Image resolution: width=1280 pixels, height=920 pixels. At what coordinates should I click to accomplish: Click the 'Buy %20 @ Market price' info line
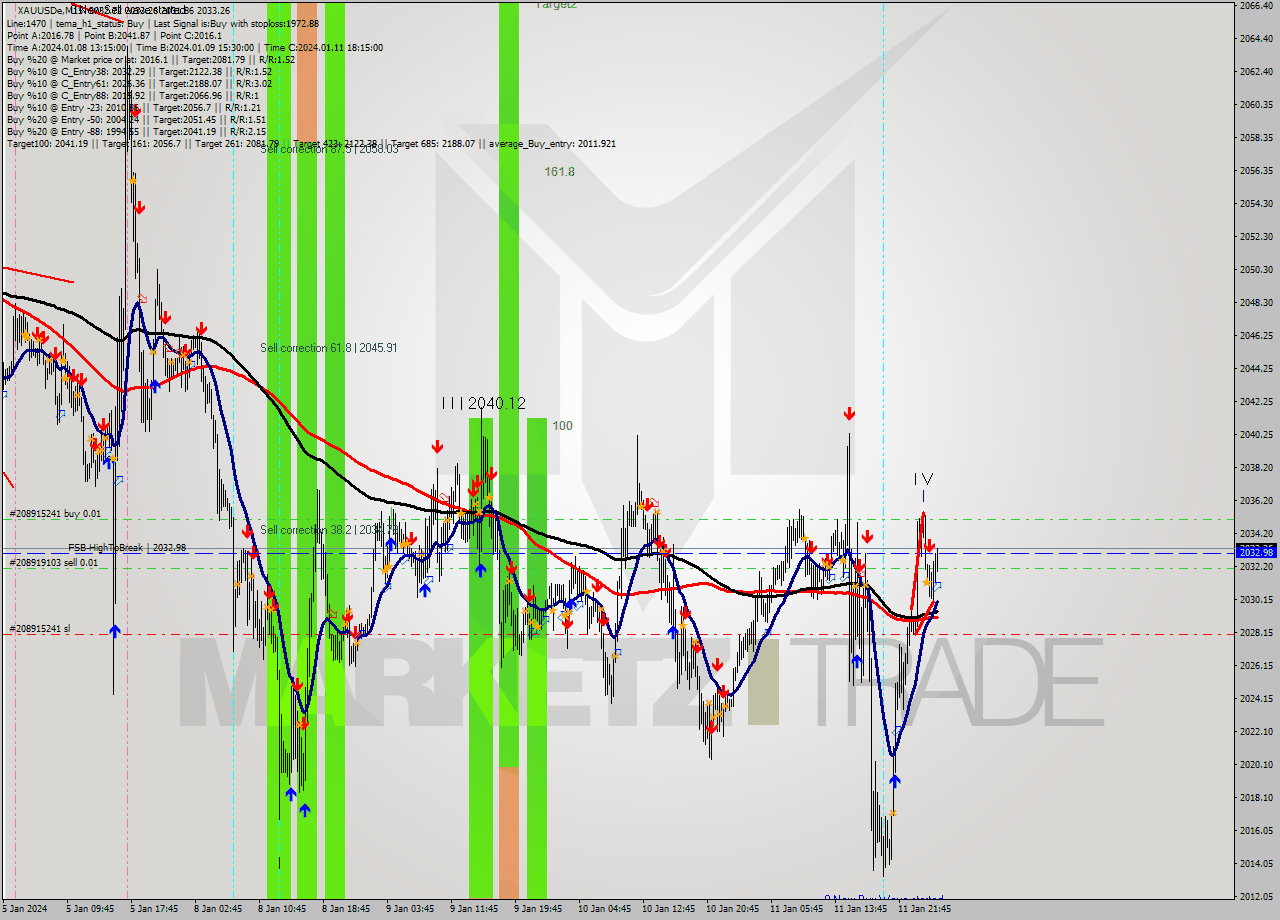click(151, 60)
